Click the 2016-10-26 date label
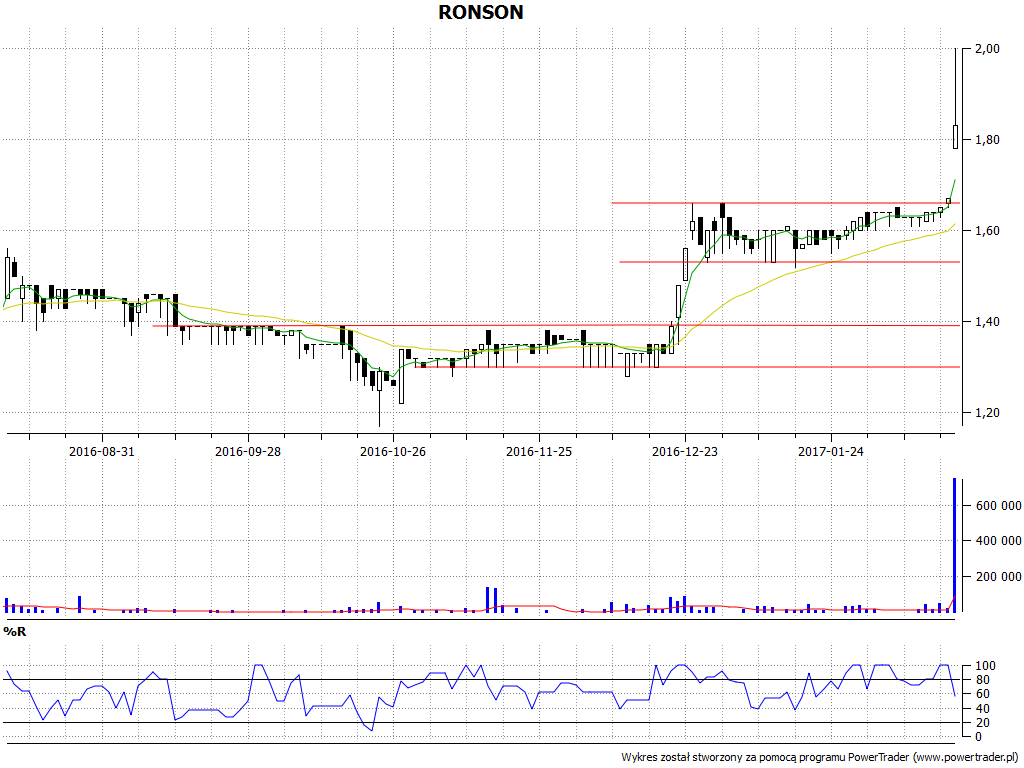The width and height of the screenshot is (1024, 768). click(x=393, y=451)
